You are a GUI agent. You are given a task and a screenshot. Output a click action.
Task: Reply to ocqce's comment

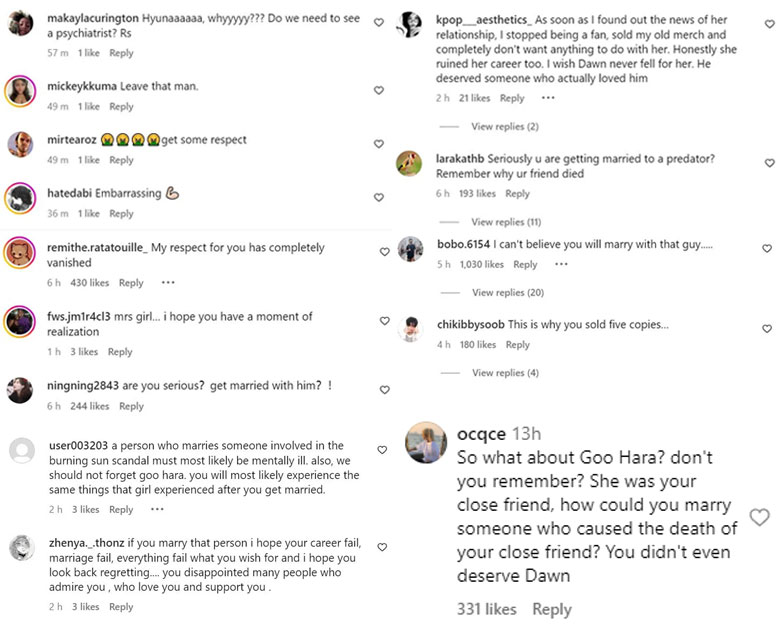(x=551, y=609)
